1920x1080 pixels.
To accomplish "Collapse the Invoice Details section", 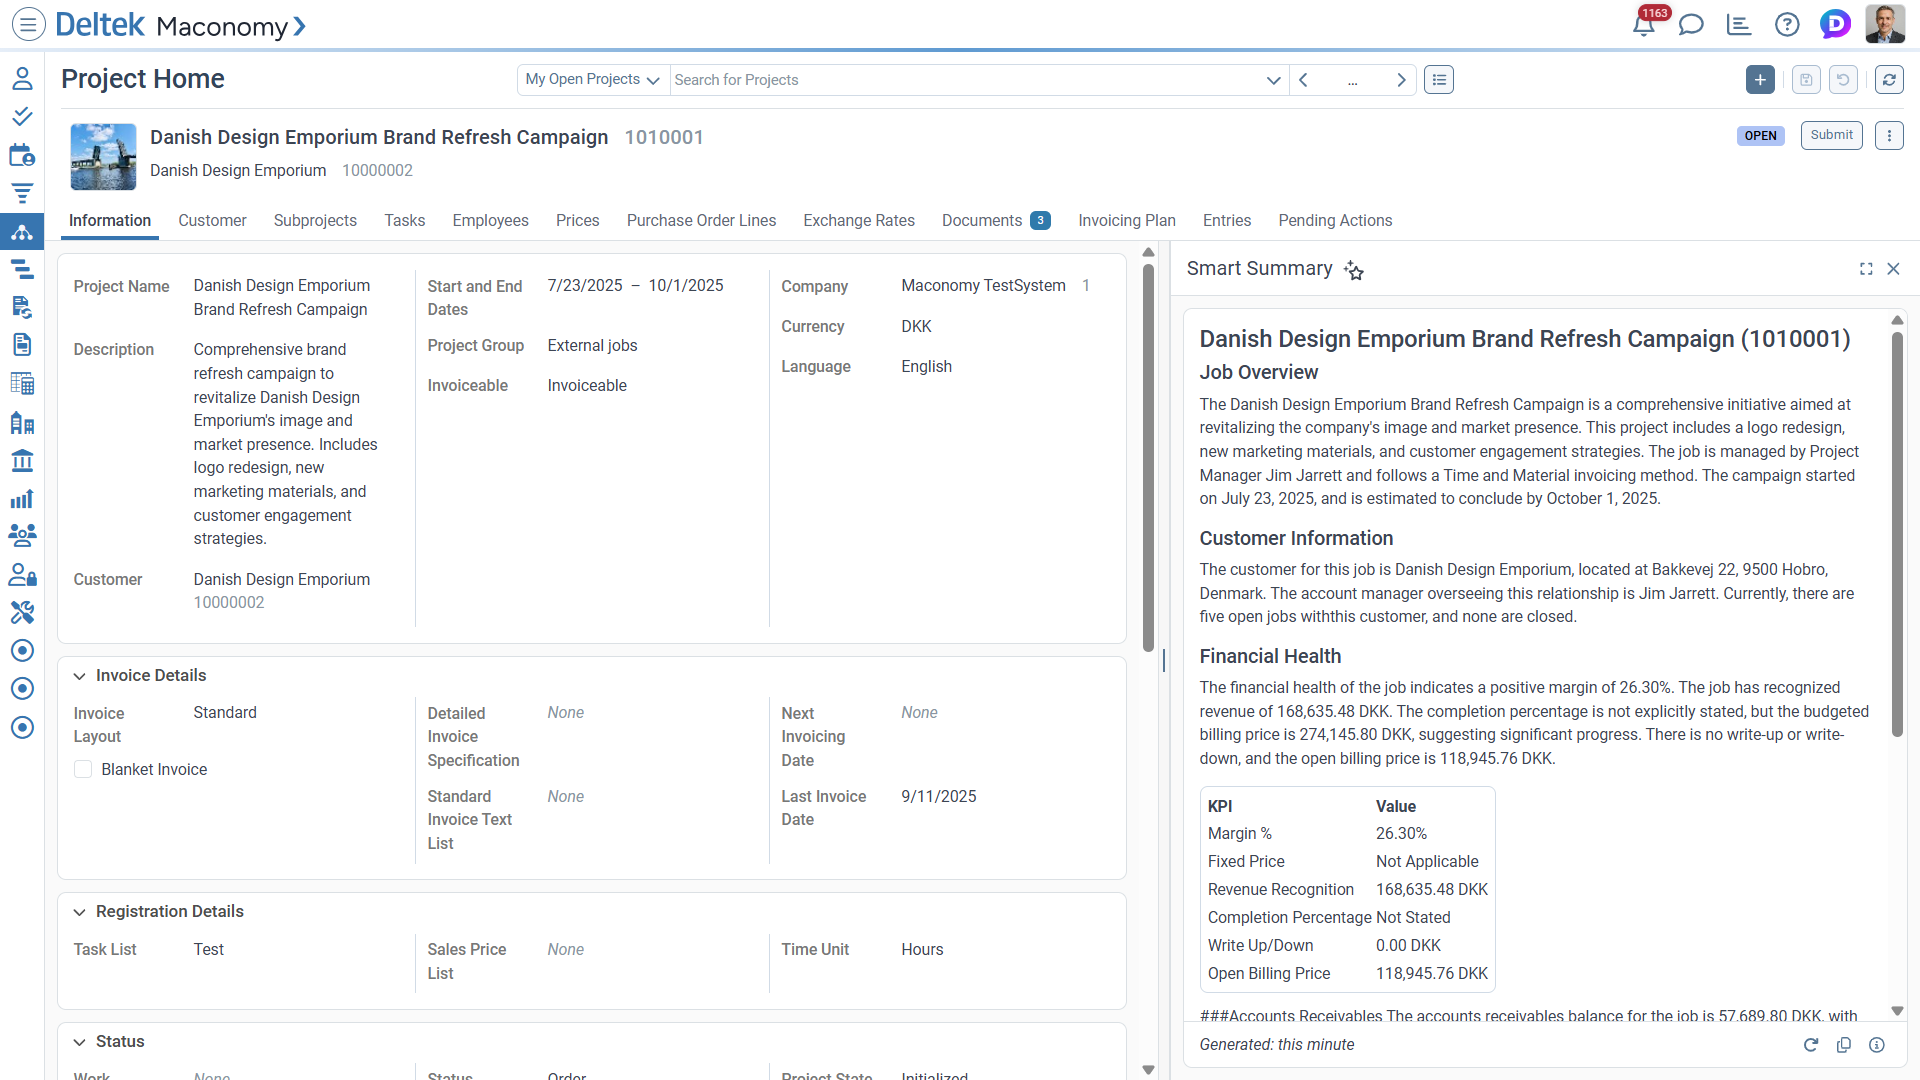I will pyautogui.click(x=79, y=676).
